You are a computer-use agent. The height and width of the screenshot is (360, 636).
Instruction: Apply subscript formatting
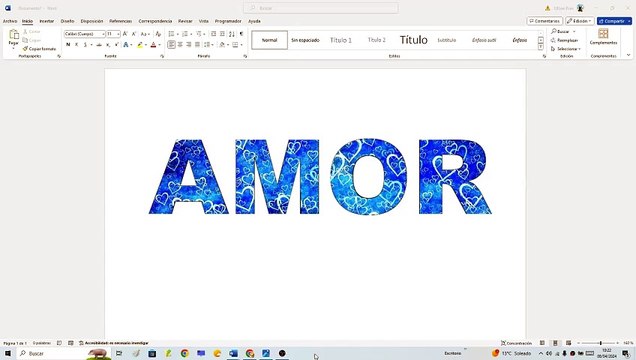pyautogui.click(x=108, y=45)
